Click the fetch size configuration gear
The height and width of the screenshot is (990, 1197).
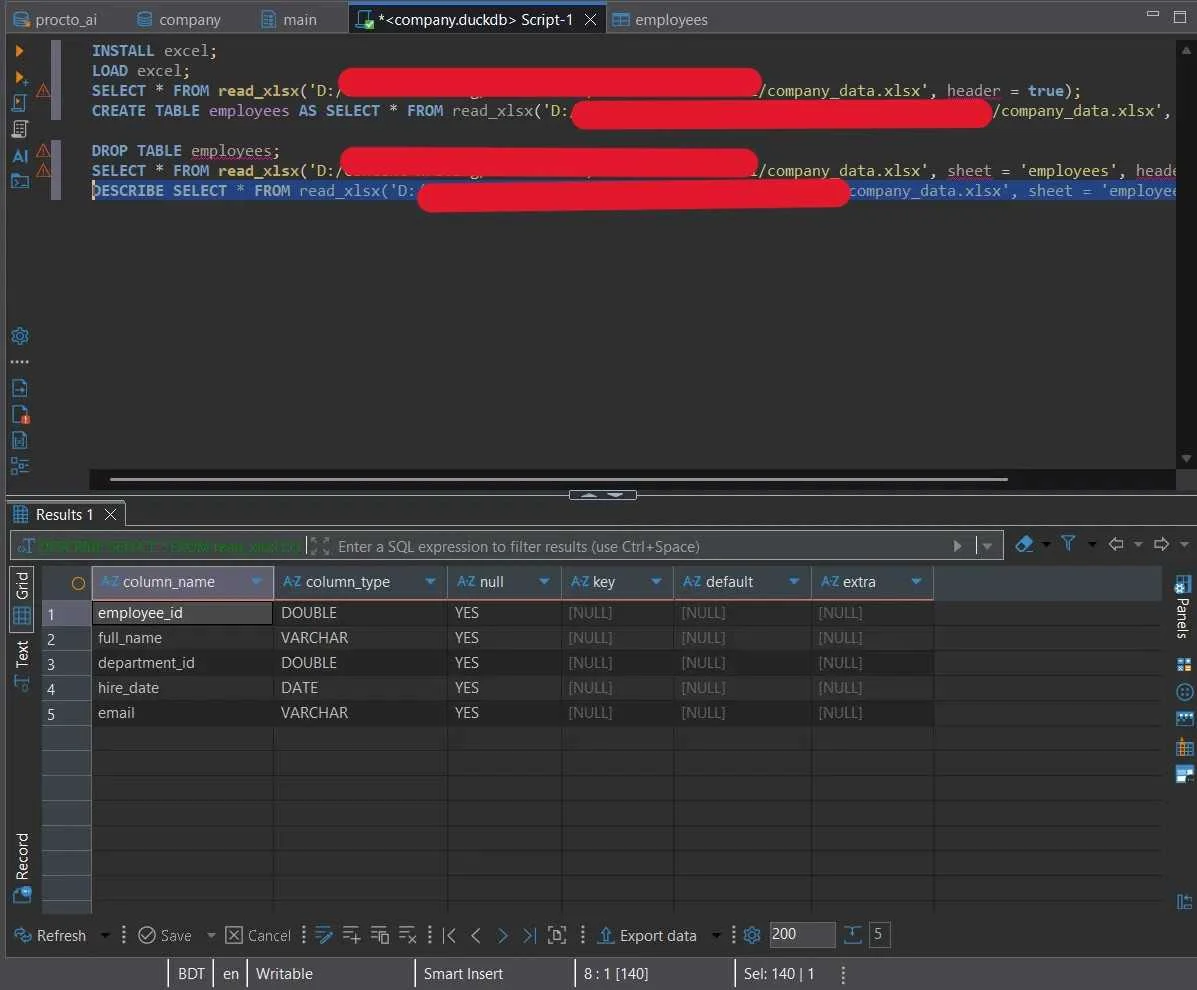pos(752,935)
